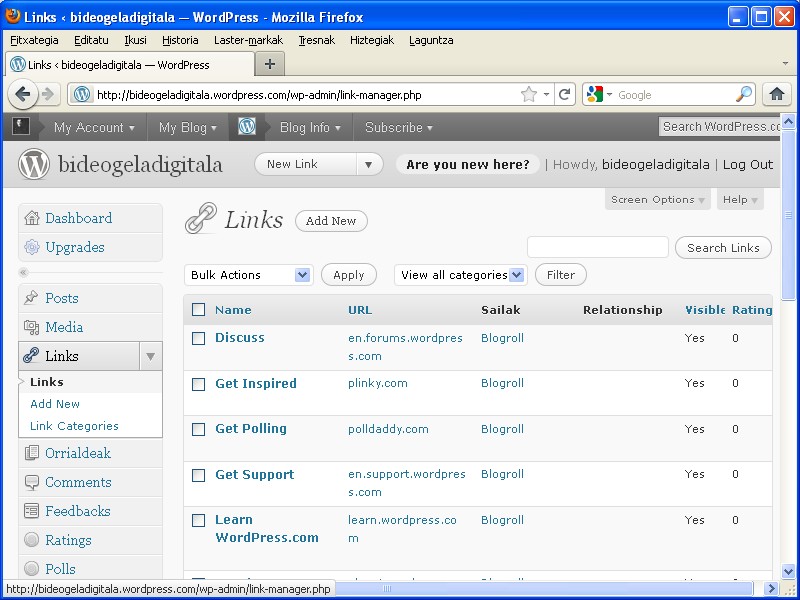
Task: Bookmark page with the star icon
Action: pos(529,94)
